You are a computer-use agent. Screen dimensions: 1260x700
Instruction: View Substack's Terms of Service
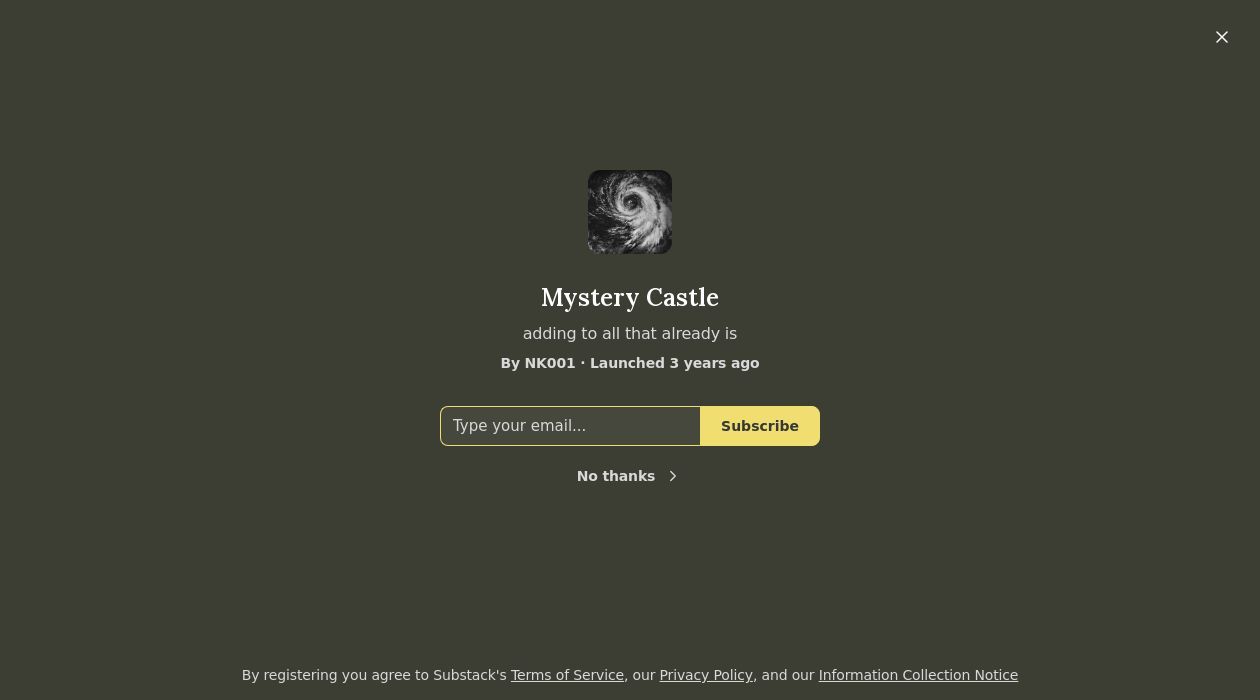tap(567, 675)
